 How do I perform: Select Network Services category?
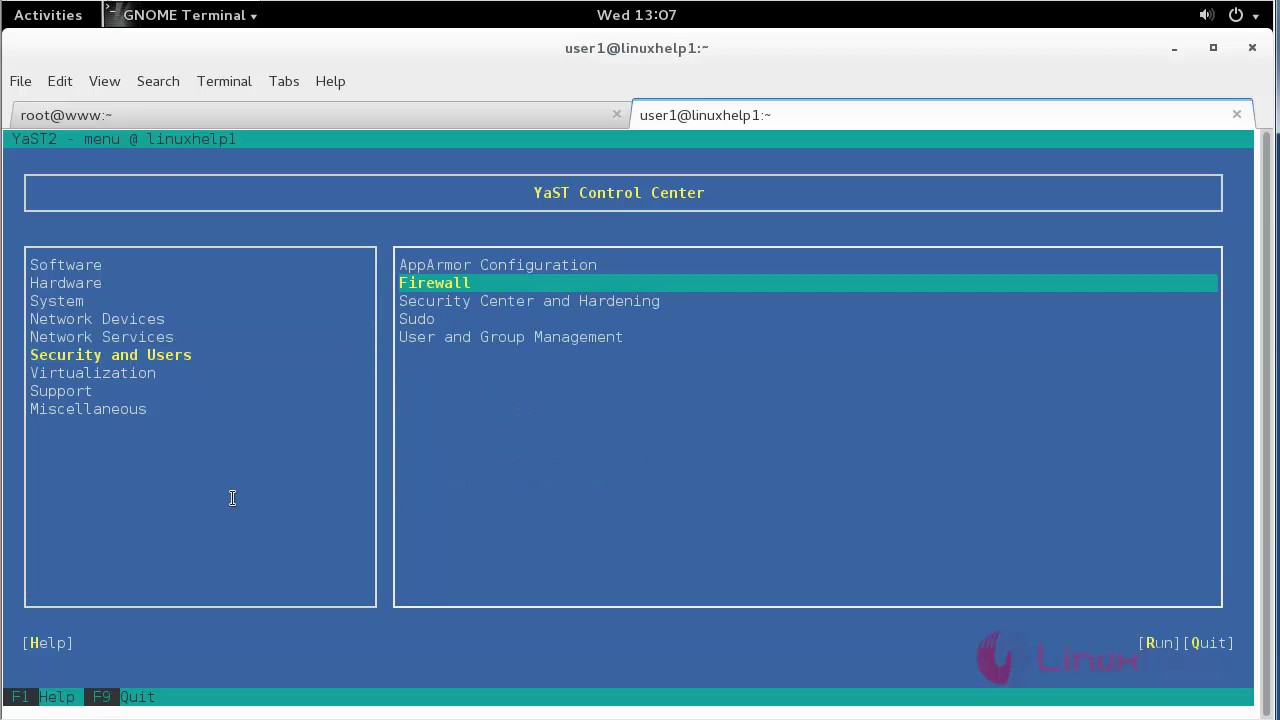[x=102, y=337]
